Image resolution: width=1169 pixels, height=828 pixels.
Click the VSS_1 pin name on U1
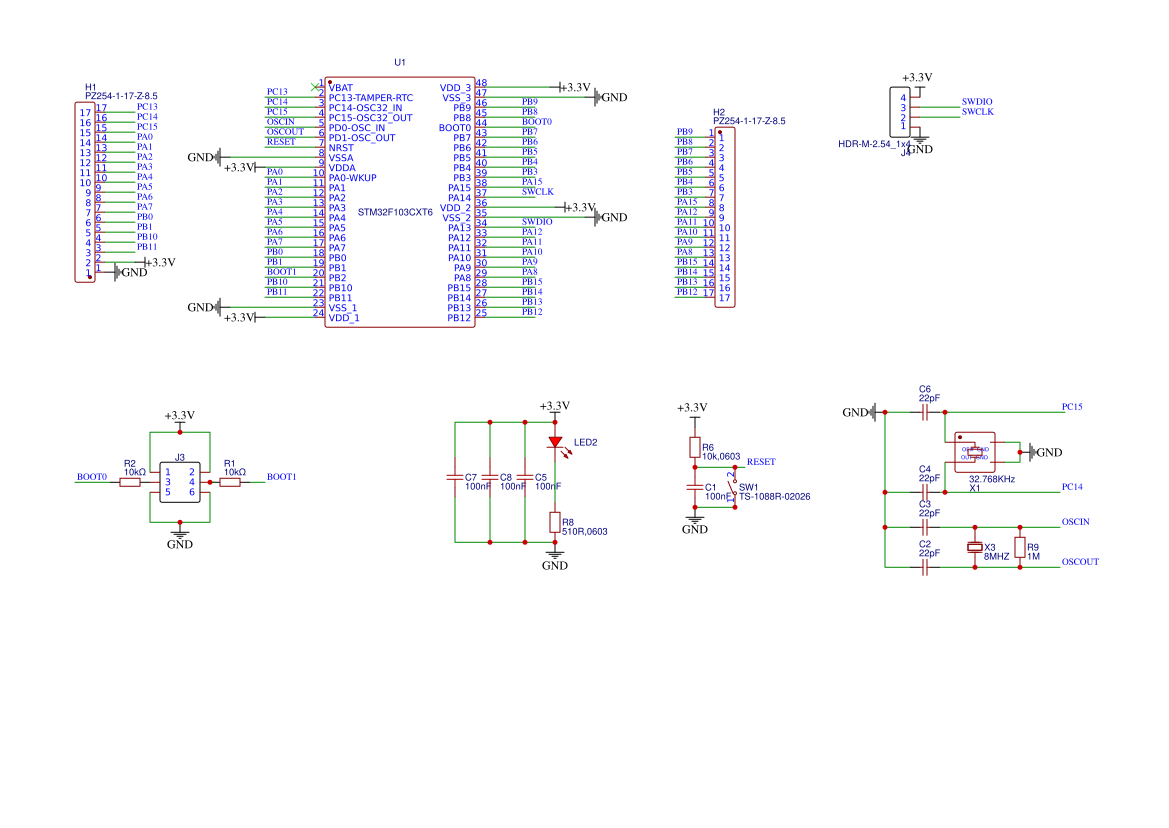tap(343, 308)
